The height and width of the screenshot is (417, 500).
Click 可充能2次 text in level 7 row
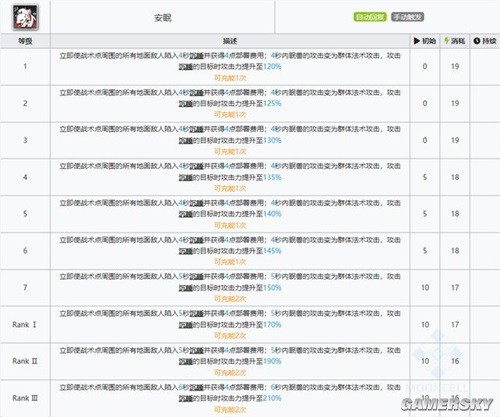[x=230, y=299]
